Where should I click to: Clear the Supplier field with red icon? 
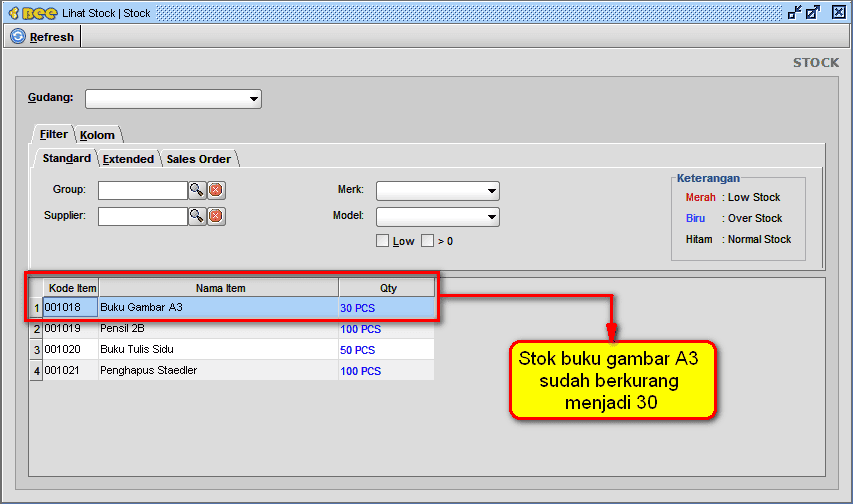click(x=216, y=216)
